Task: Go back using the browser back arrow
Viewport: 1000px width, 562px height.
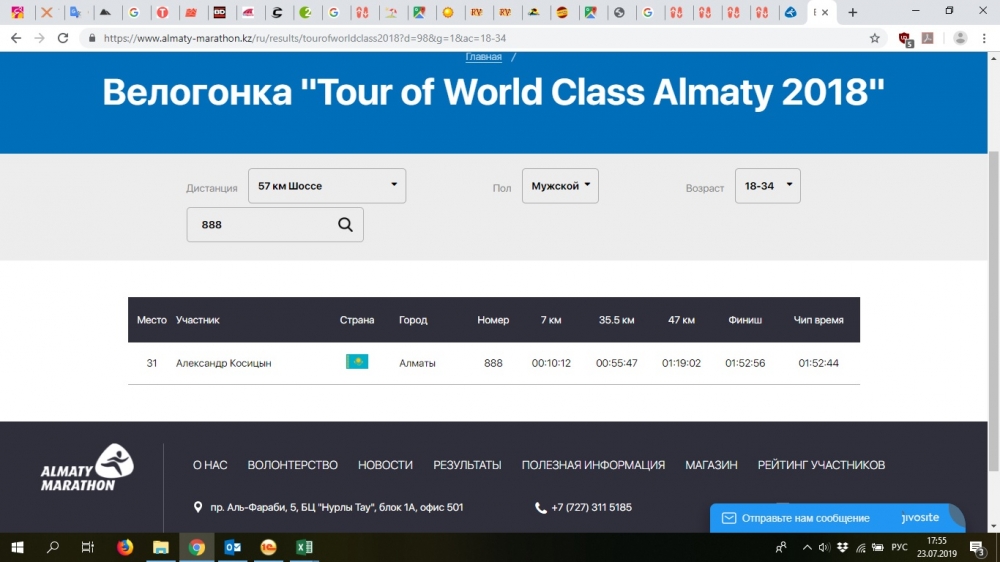Action: click(15, 38)
